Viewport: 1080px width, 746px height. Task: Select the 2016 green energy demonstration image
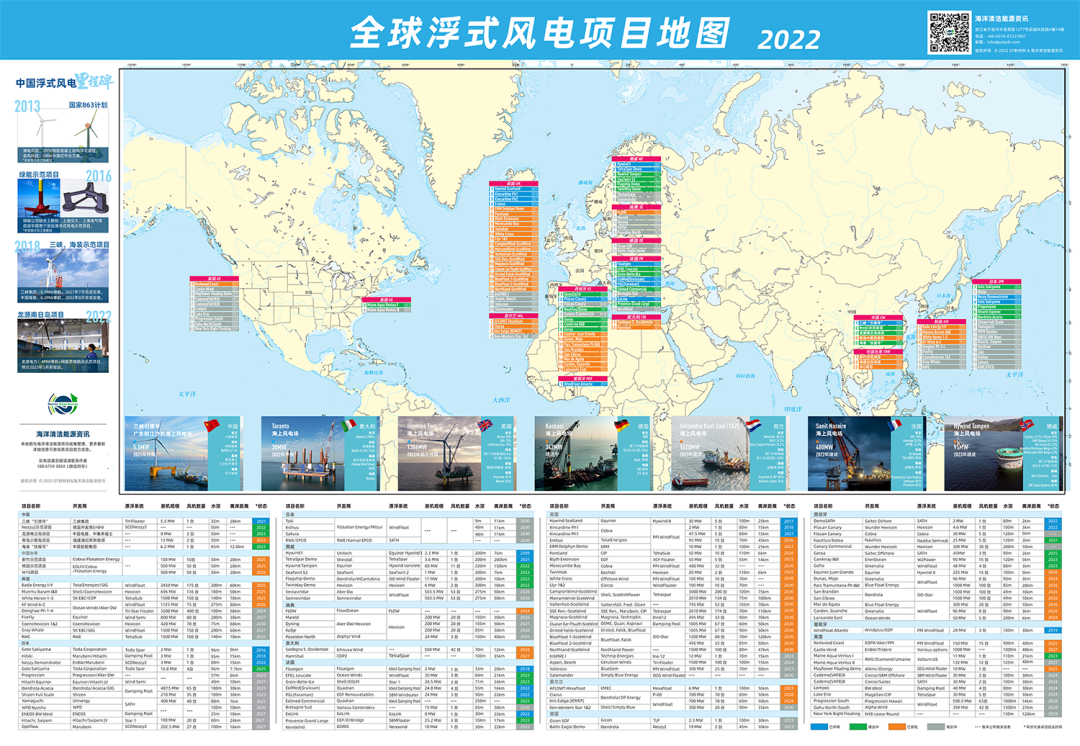click(x=59, y=198)
